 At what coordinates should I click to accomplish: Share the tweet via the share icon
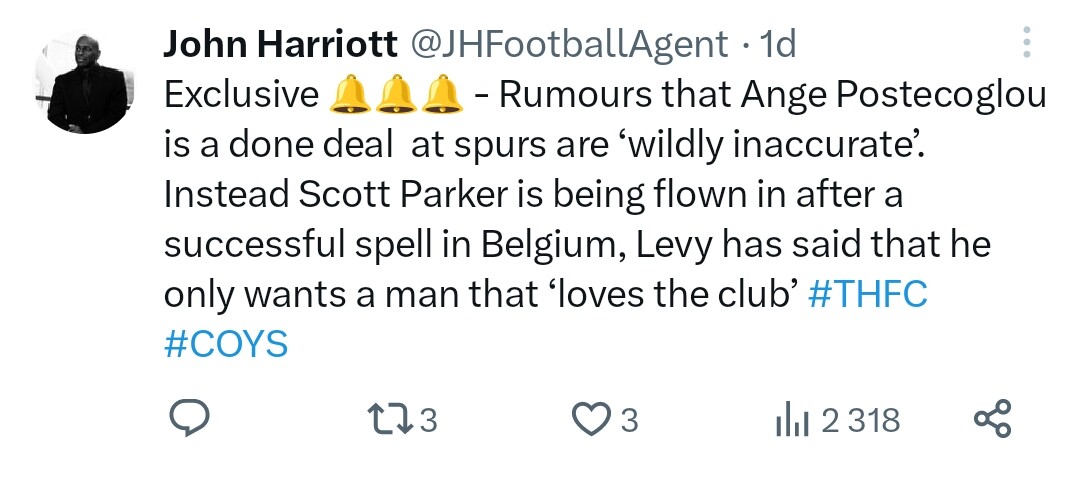tap(993, 419)
